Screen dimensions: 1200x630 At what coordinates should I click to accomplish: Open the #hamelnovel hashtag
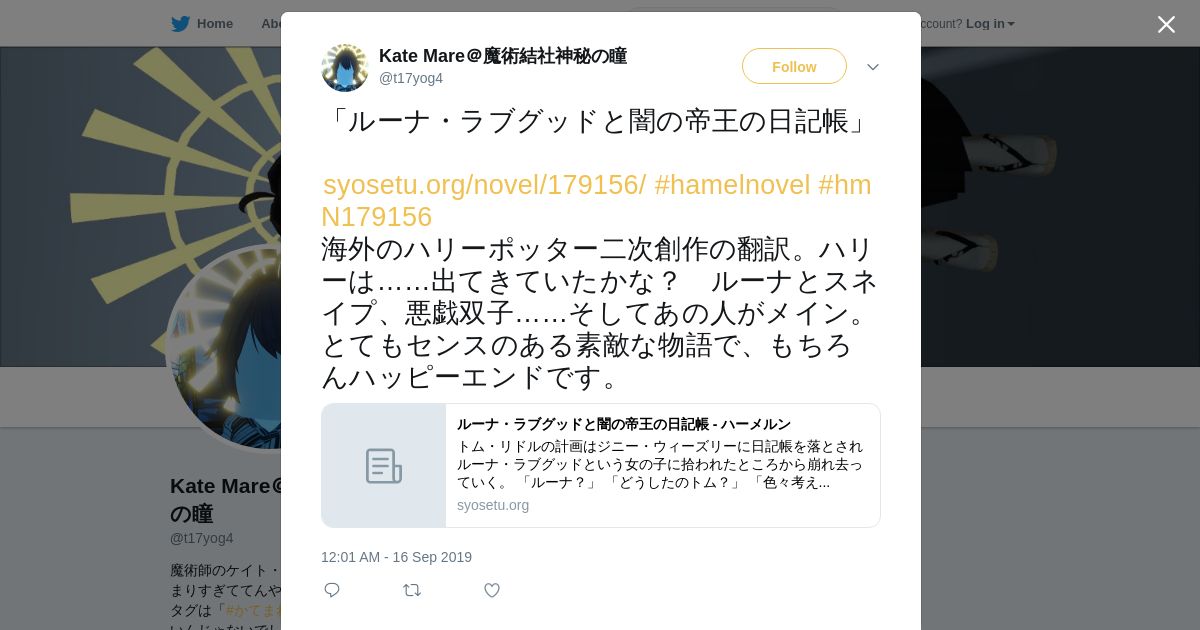coord(732,185)
